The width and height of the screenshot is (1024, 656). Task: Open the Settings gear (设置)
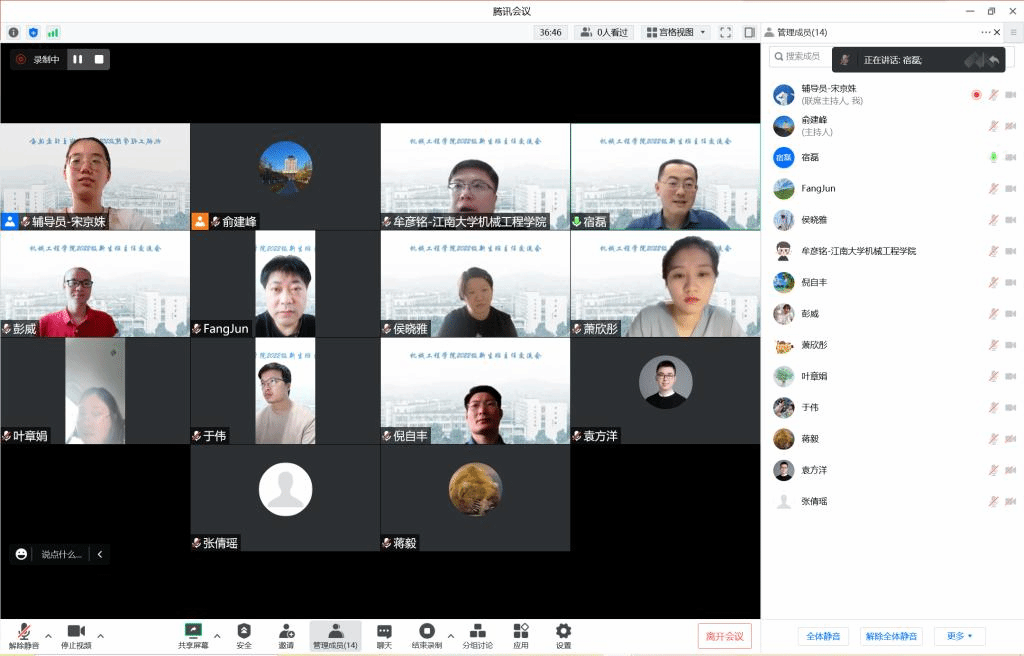[563, 635]
